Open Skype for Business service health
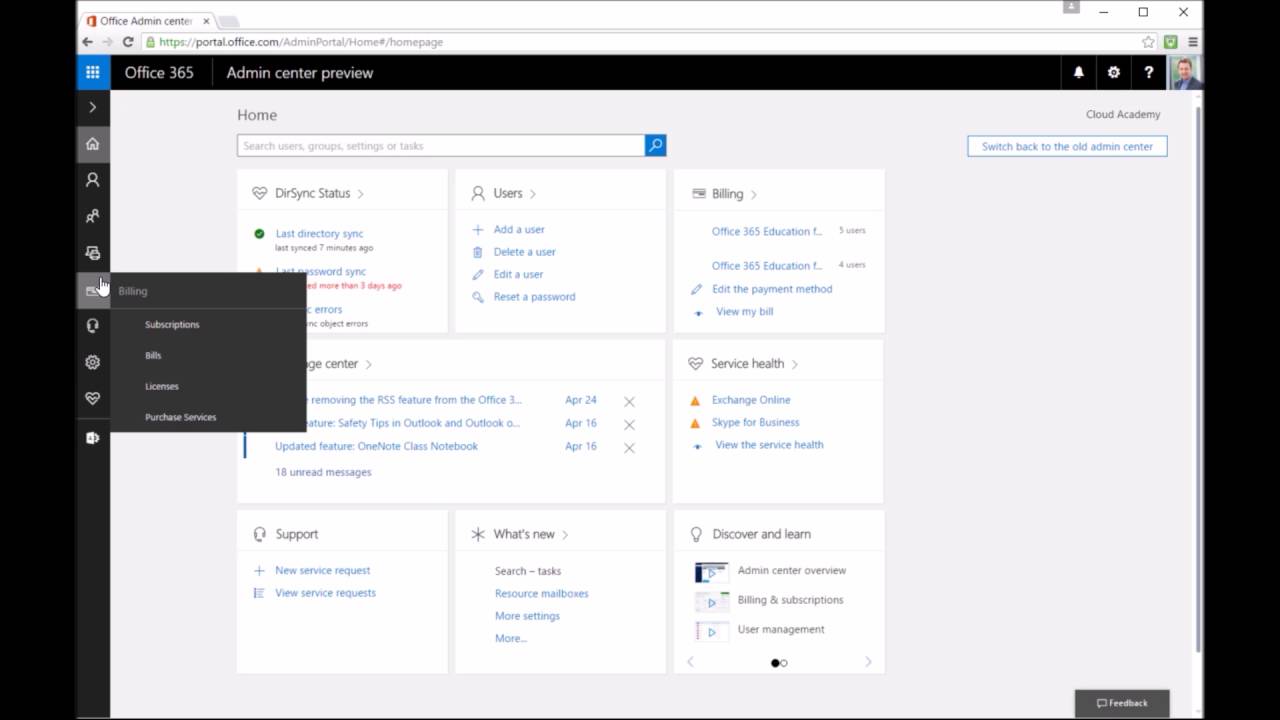This screenshot has width=1280, height=720. click(x=755, y=422)
